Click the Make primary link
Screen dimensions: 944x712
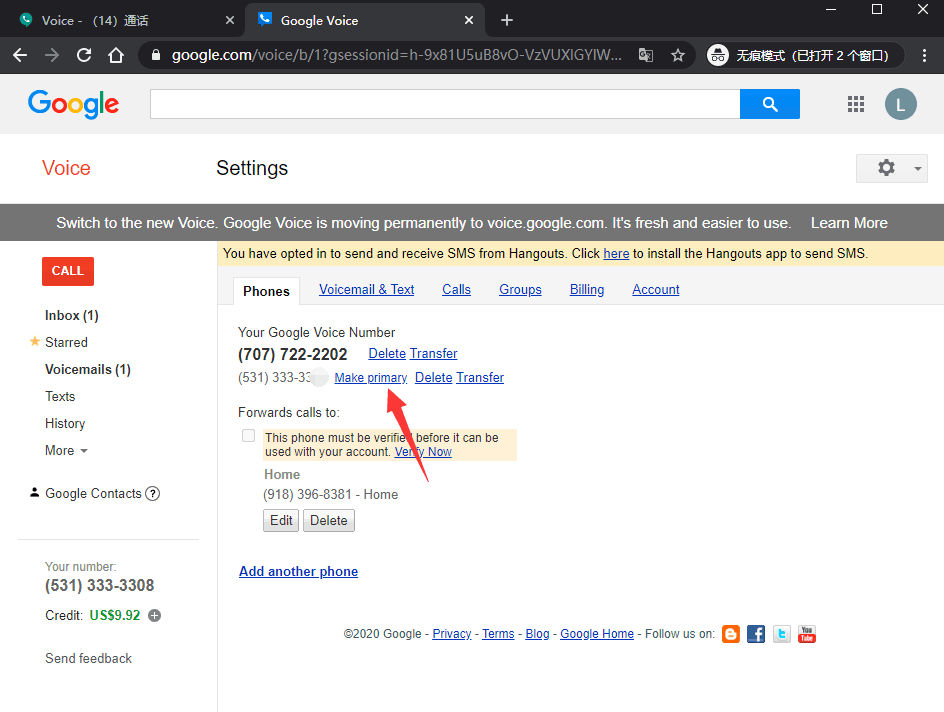(370, 378)
